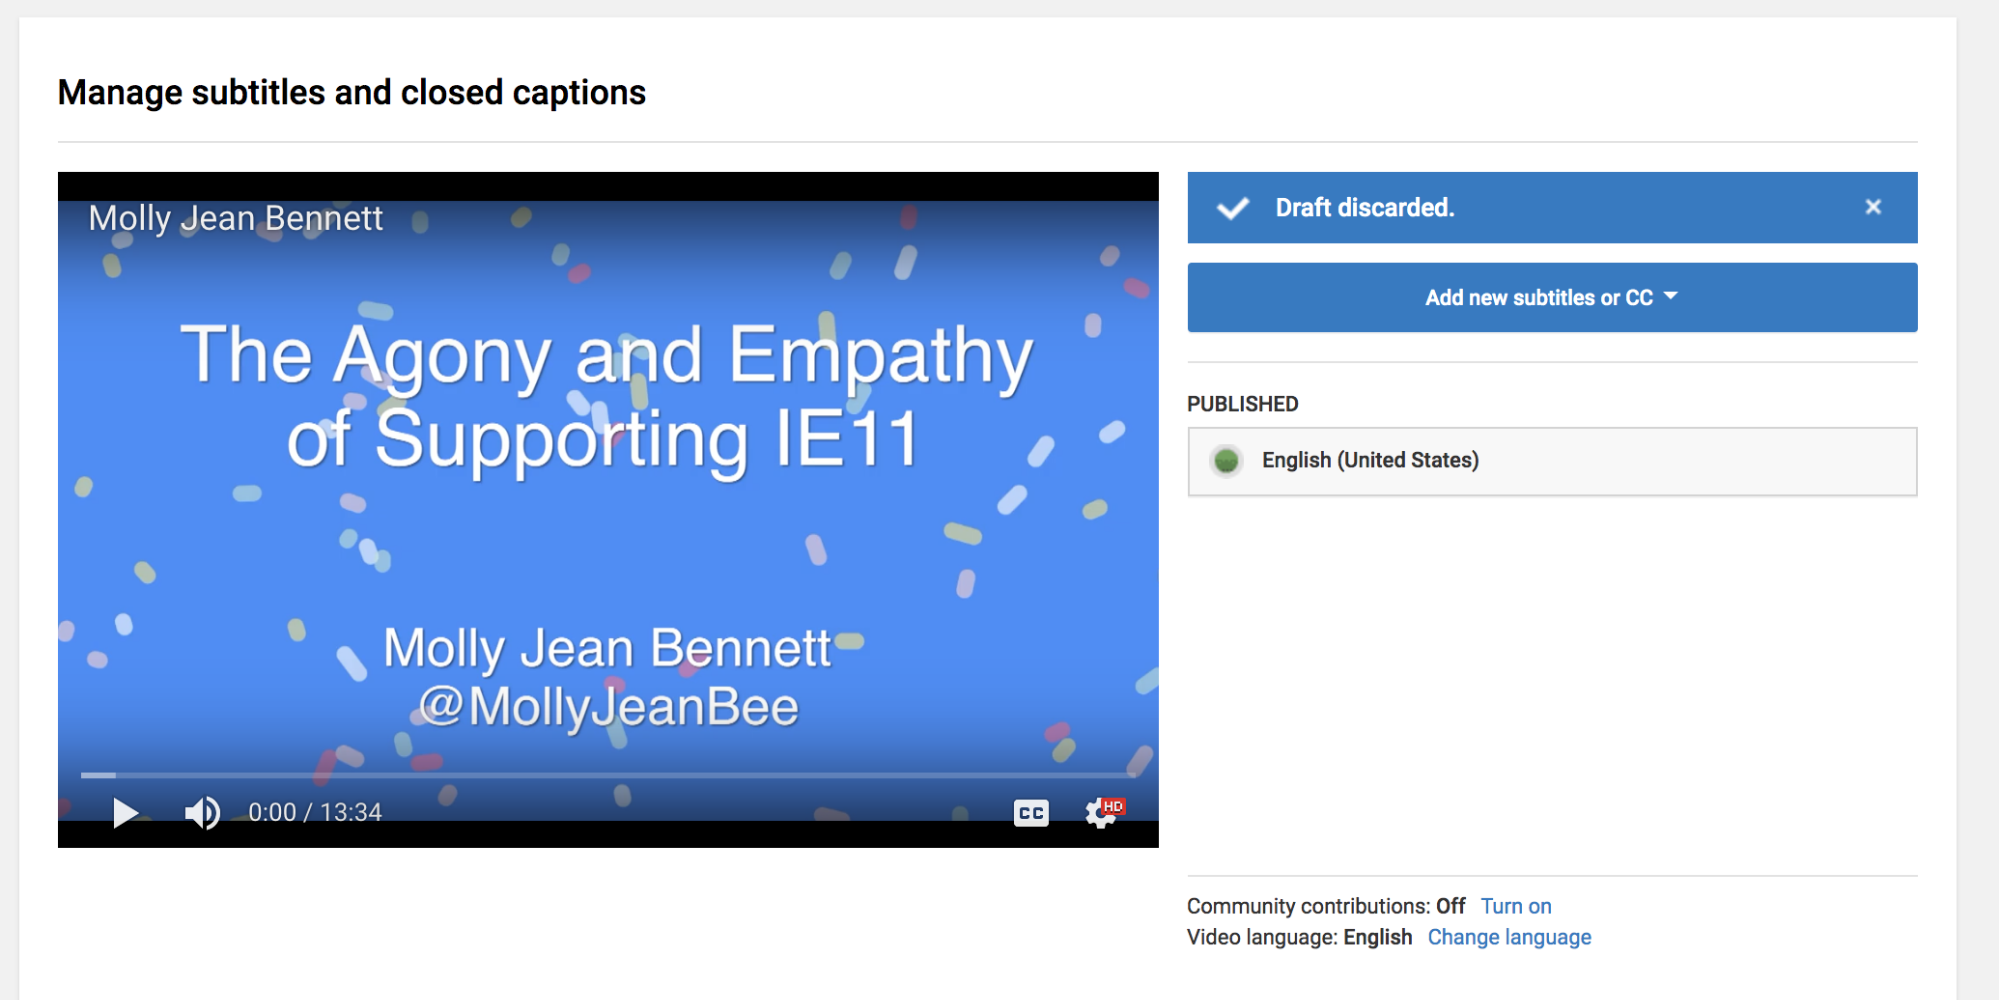
Task: Click the video progress bar
Action: click(608, 775)
